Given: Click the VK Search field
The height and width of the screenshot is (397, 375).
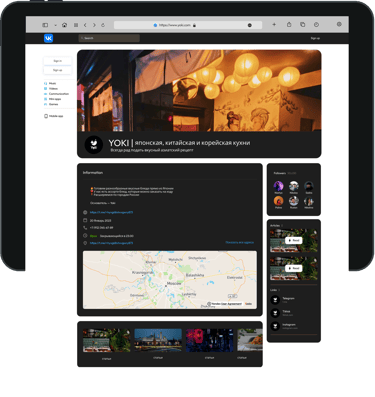Looking at the screenshot, I should [x=109, y=38].
